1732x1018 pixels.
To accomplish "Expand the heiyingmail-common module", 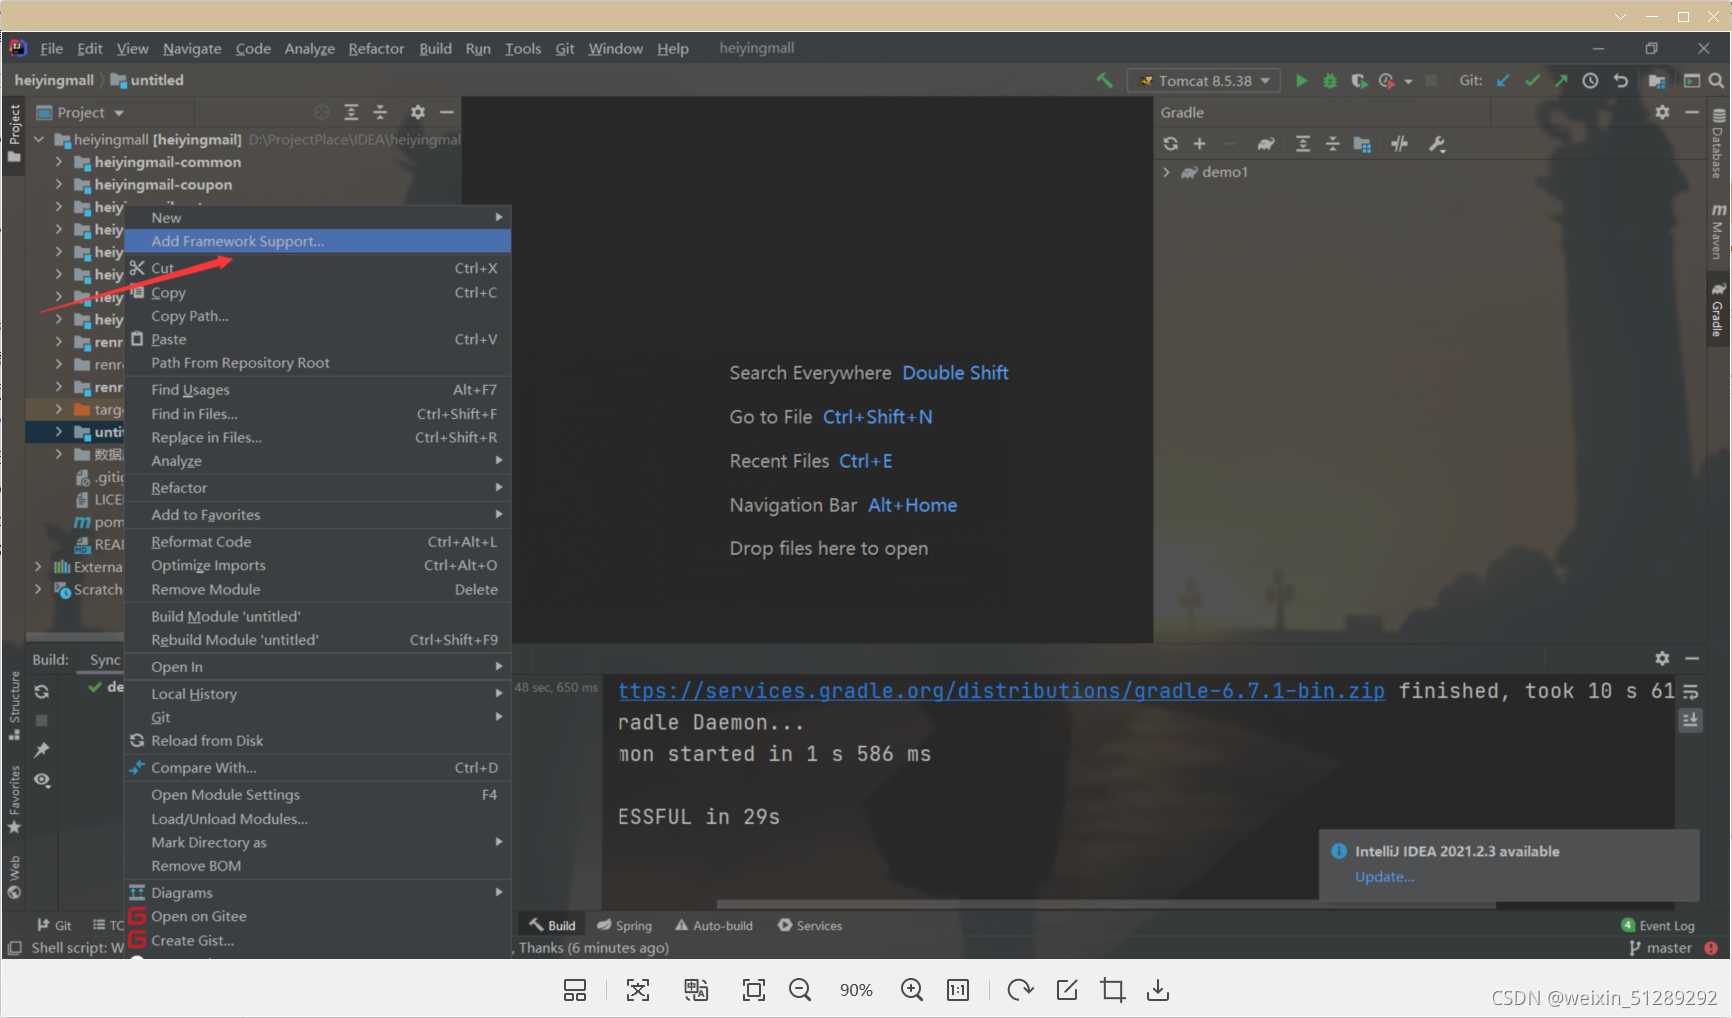I will [59, 162].
